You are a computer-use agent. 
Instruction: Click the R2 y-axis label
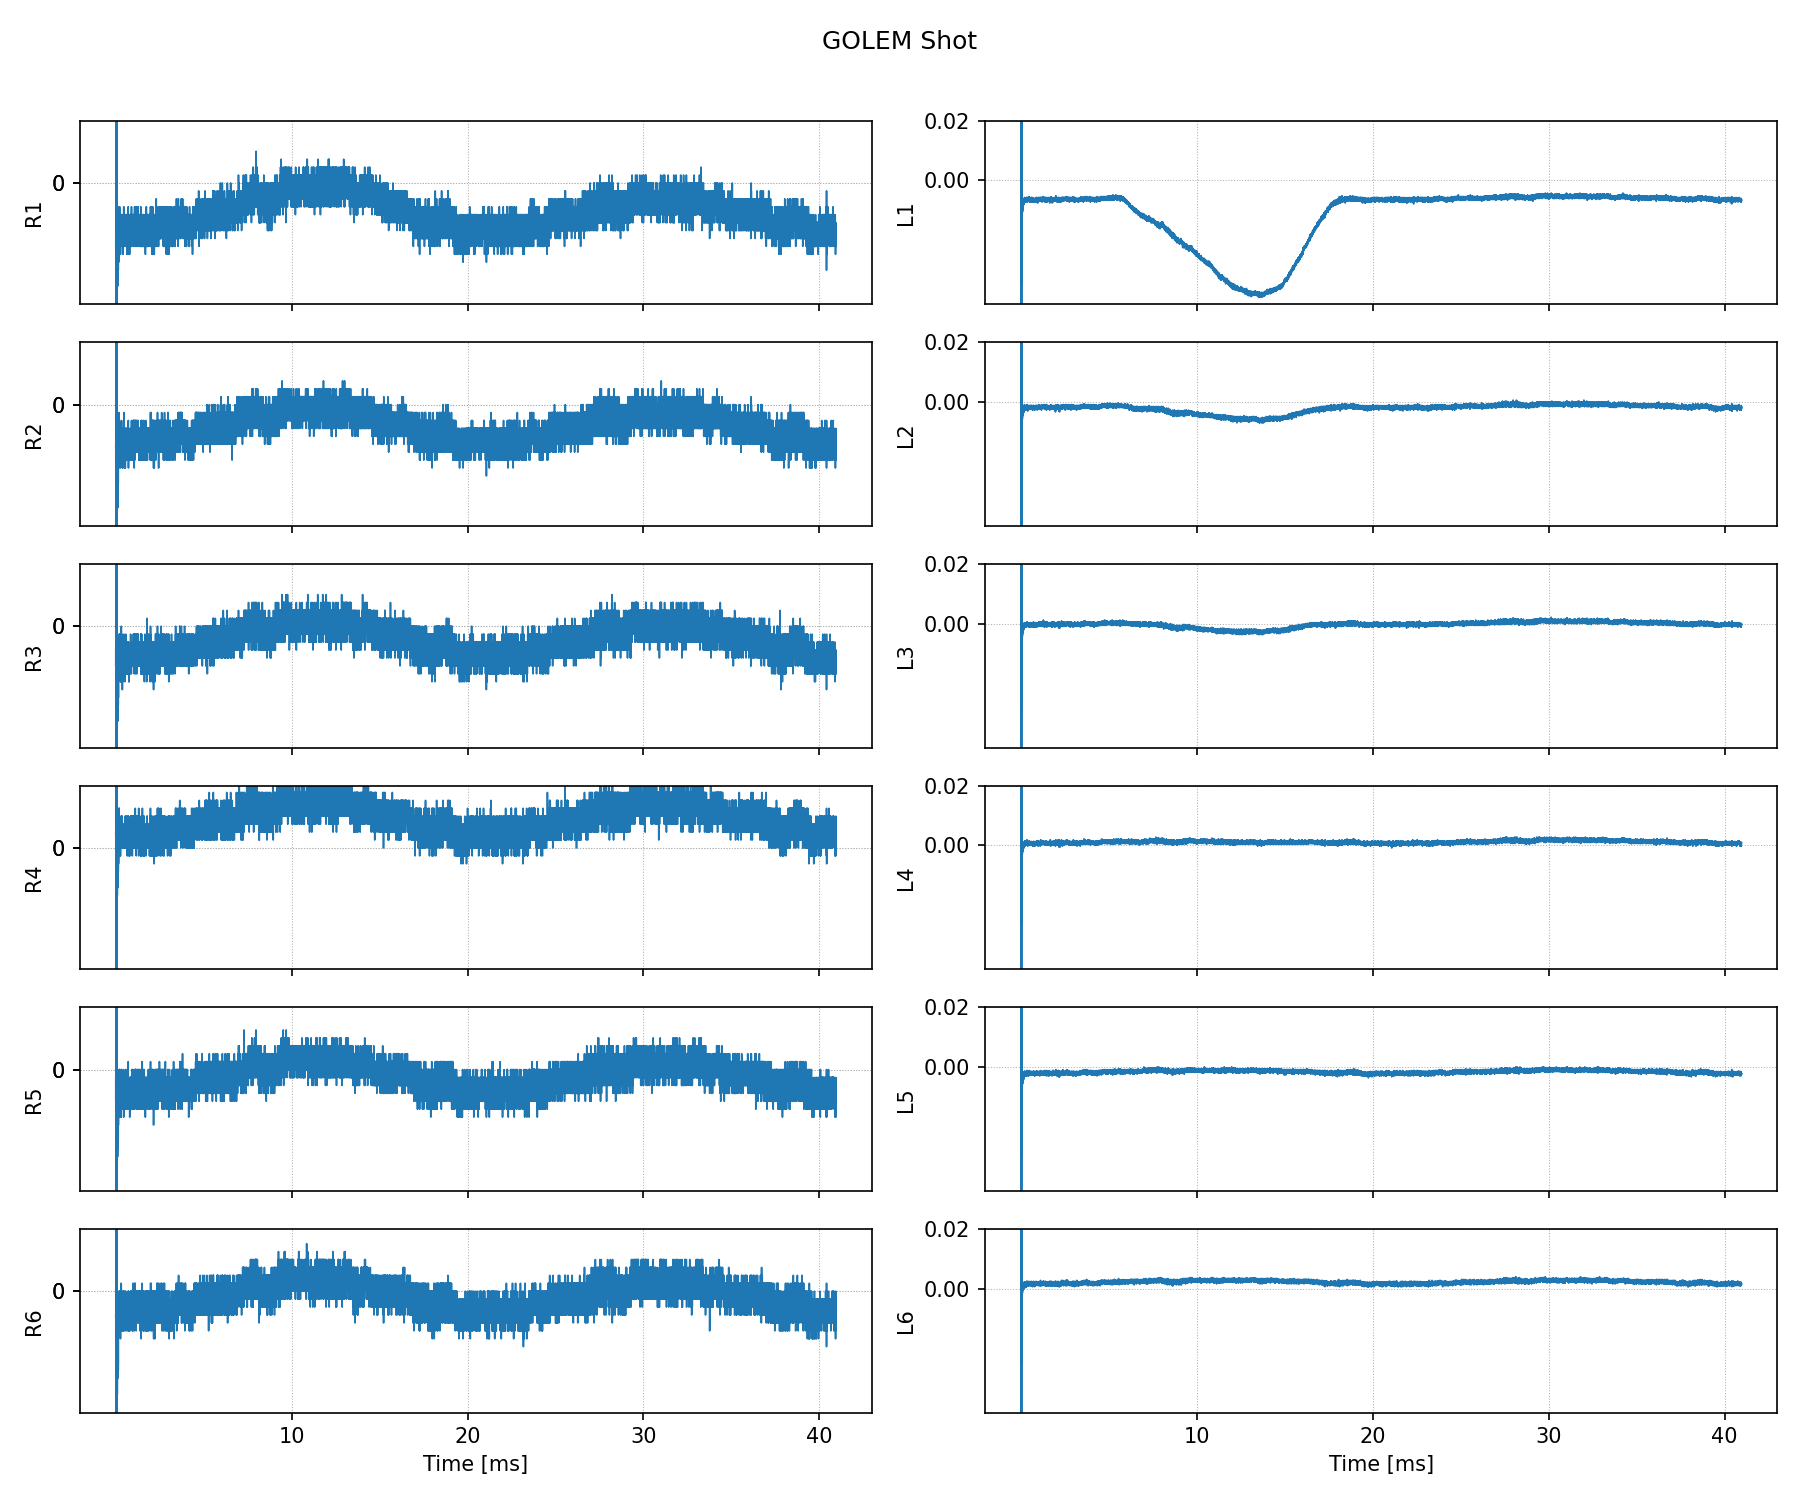34,436
